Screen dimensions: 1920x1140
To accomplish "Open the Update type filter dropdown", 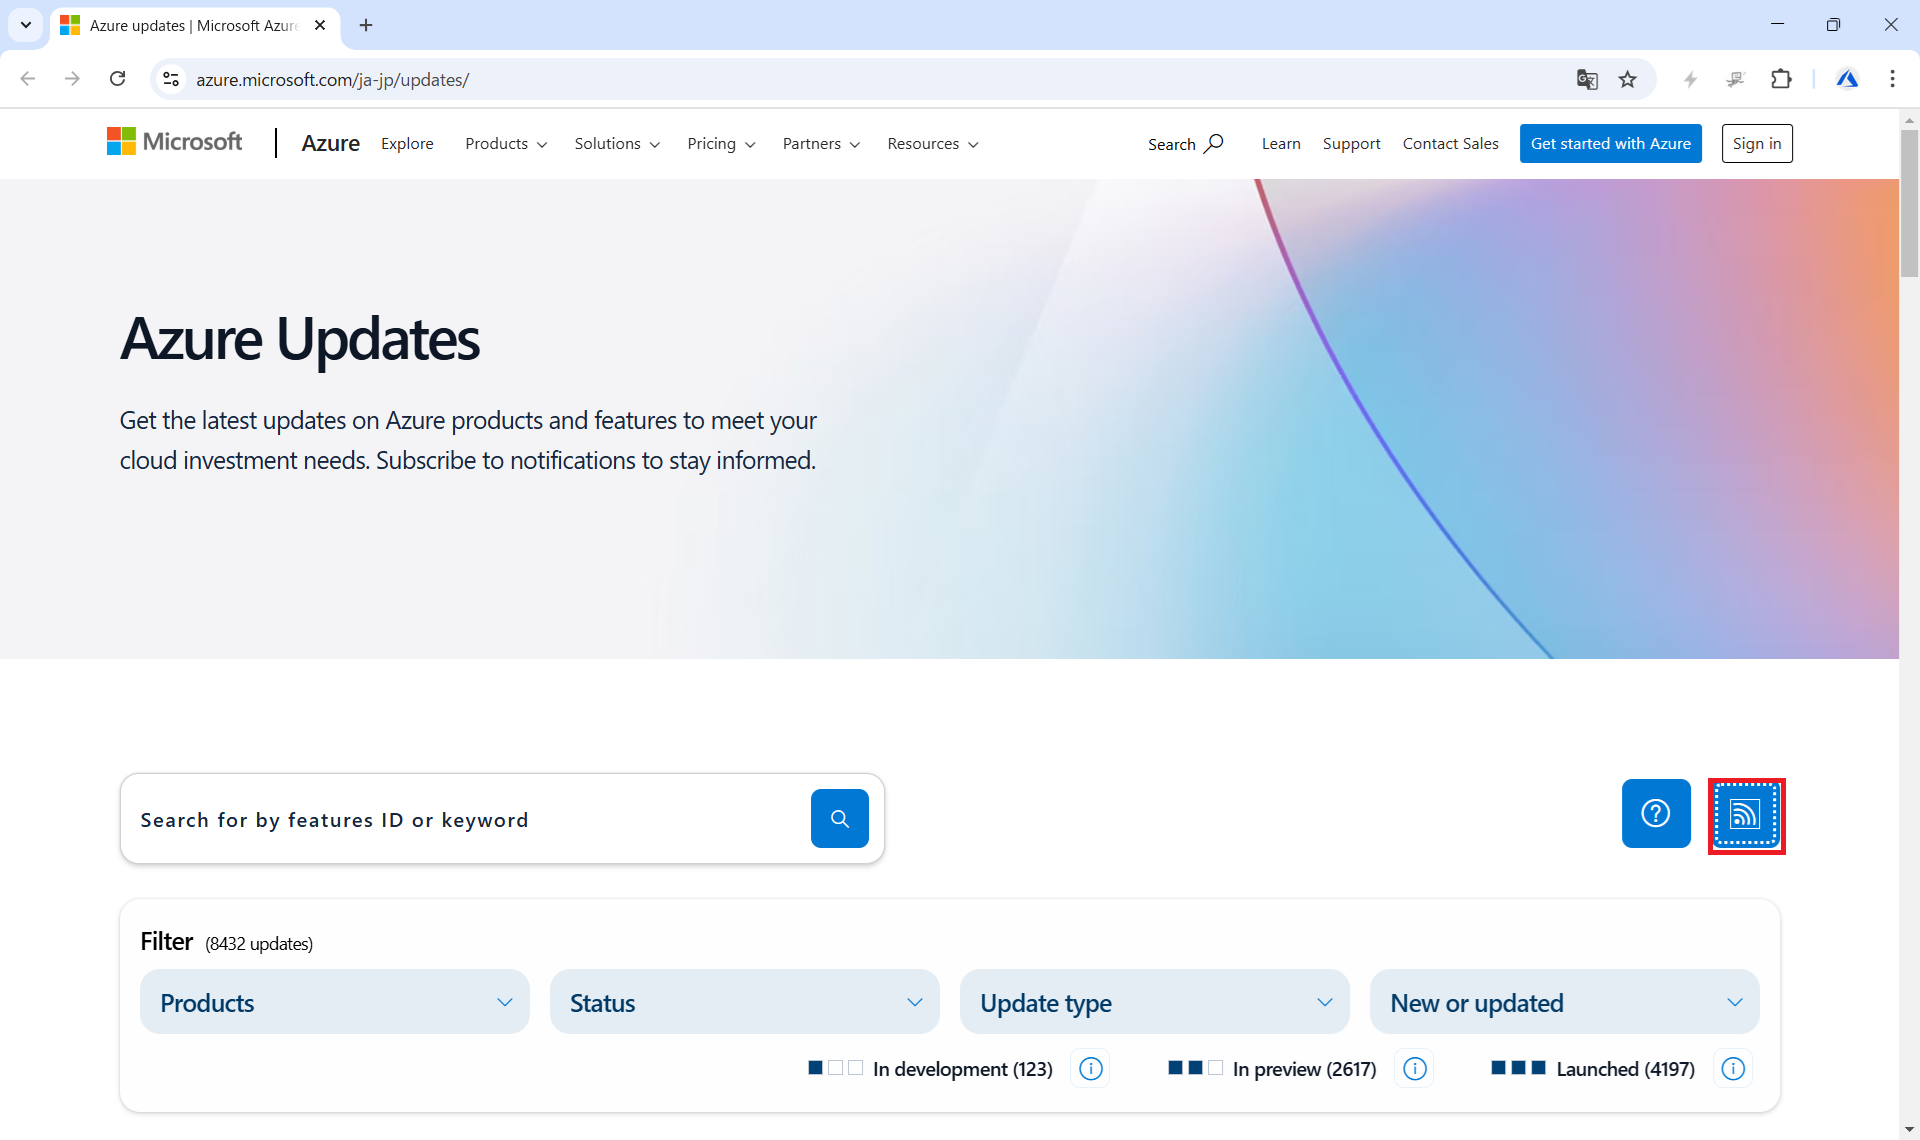I will 1155,1002.
